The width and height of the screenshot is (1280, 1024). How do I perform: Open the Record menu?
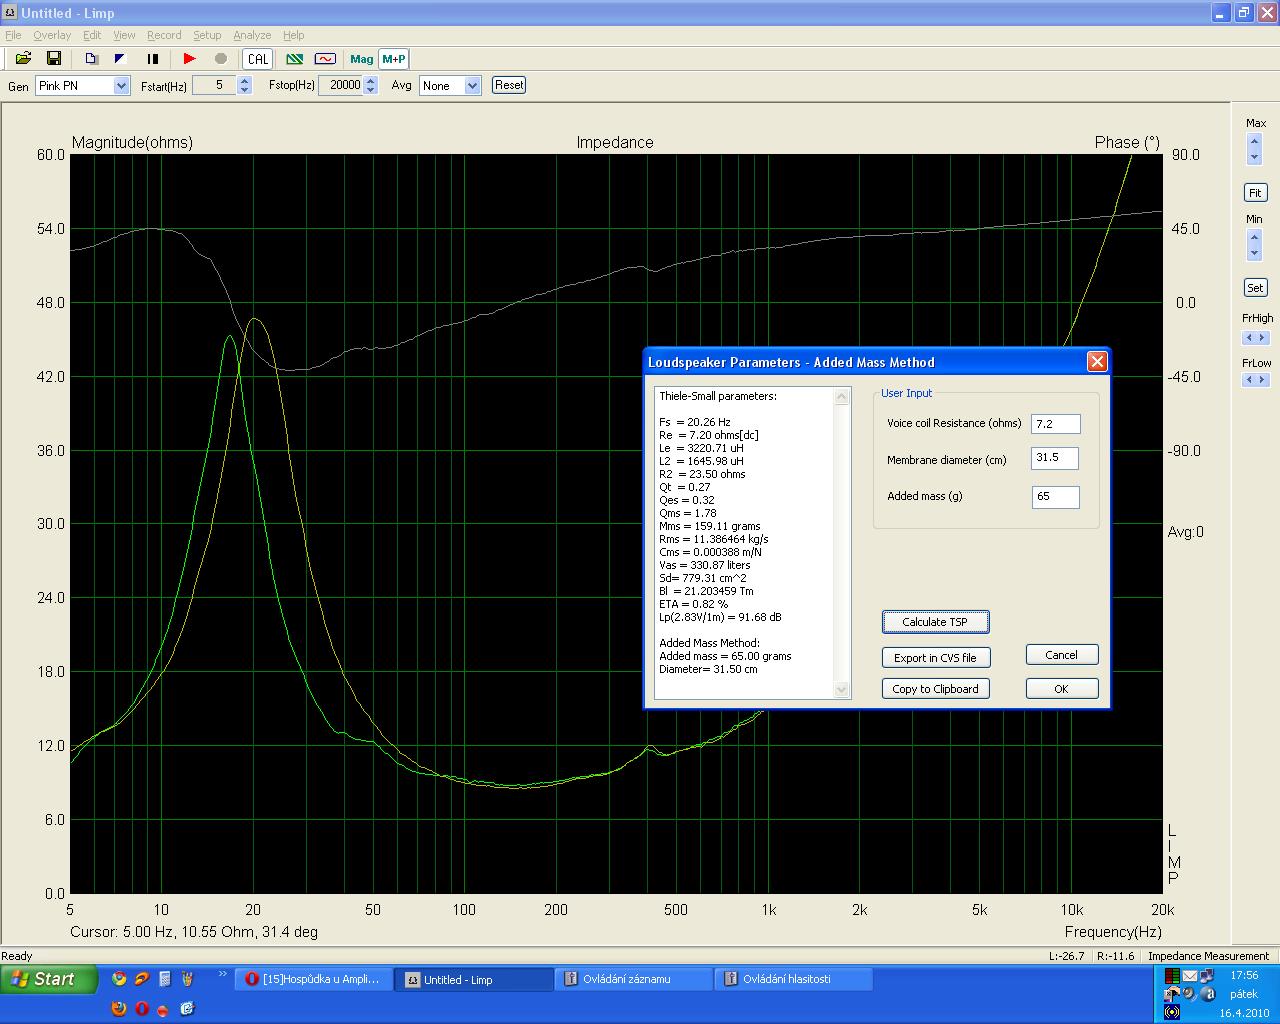click(x=164, y=35)
